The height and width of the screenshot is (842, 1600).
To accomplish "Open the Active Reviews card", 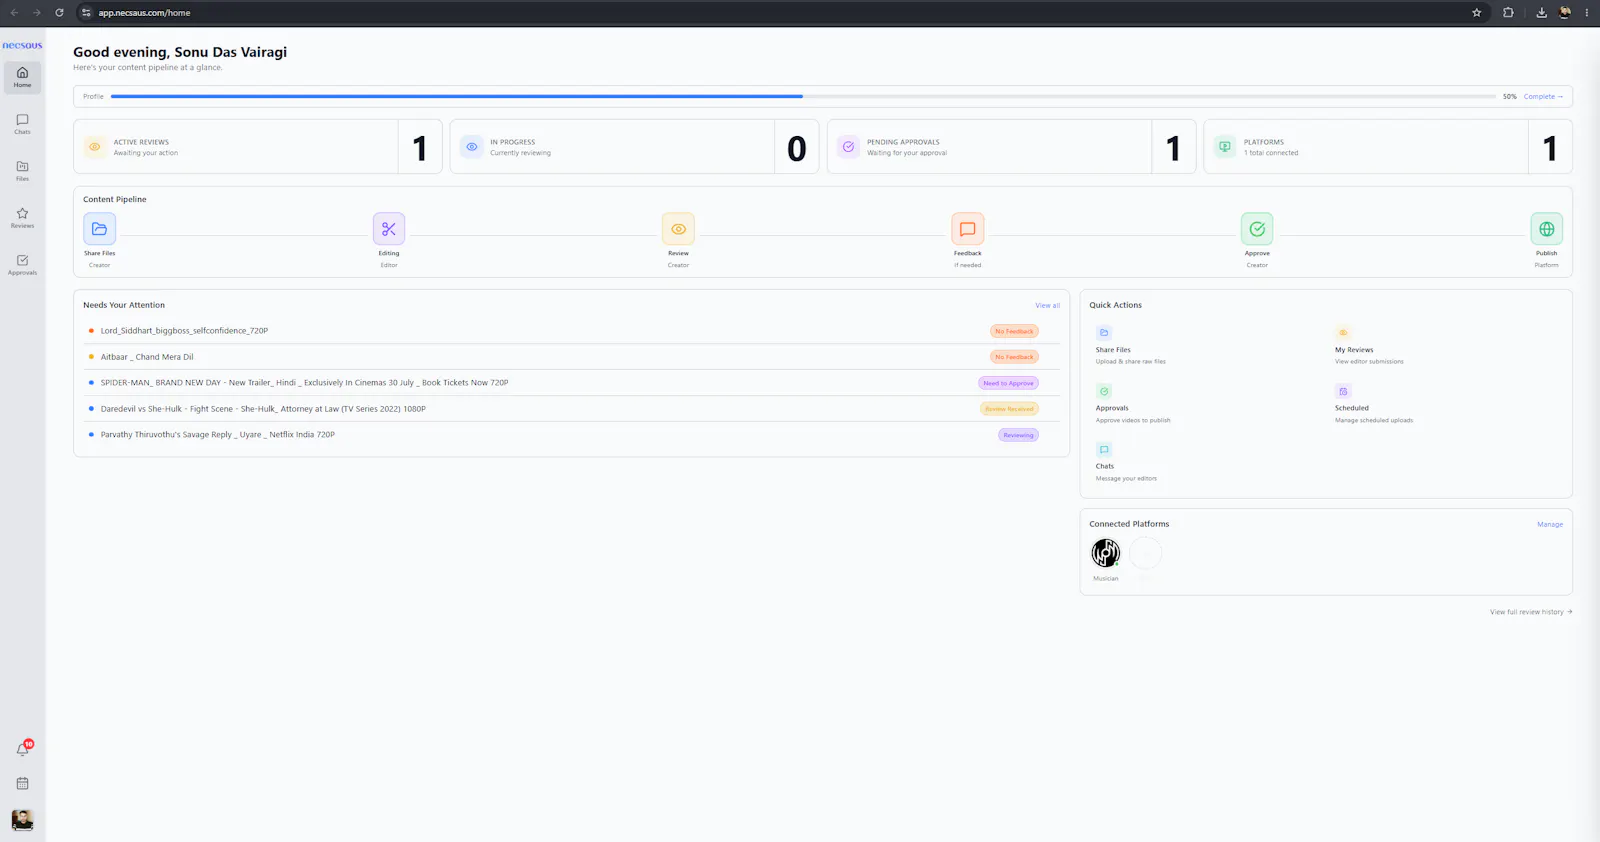I will click(258, 147).
